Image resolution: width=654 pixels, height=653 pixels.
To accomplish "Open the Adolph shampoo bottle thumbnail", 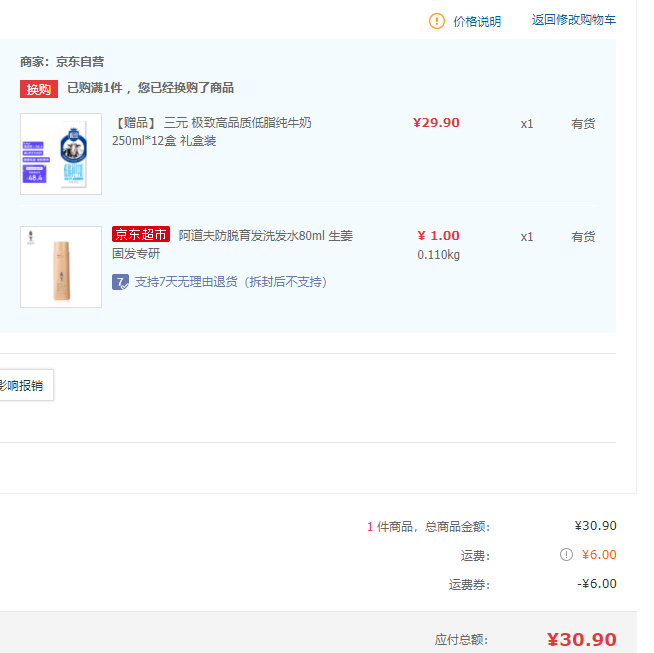I will (x=61, y=267).
